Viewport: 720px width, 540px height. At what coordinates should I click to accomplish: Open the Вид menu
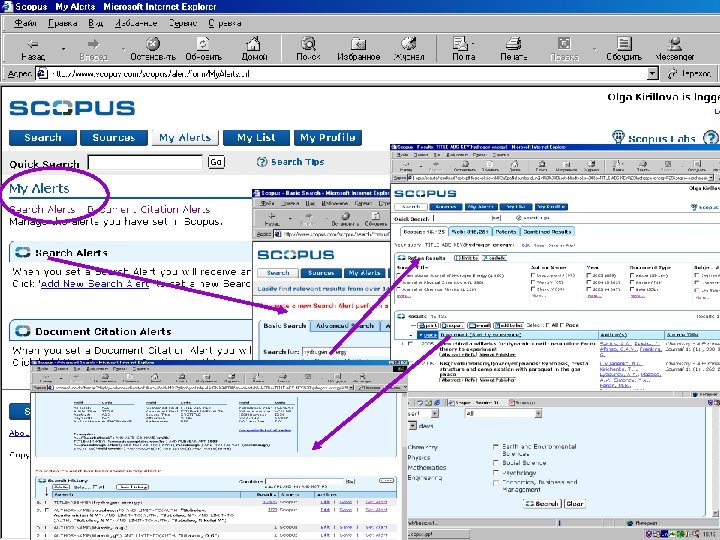tap(96, 23)
